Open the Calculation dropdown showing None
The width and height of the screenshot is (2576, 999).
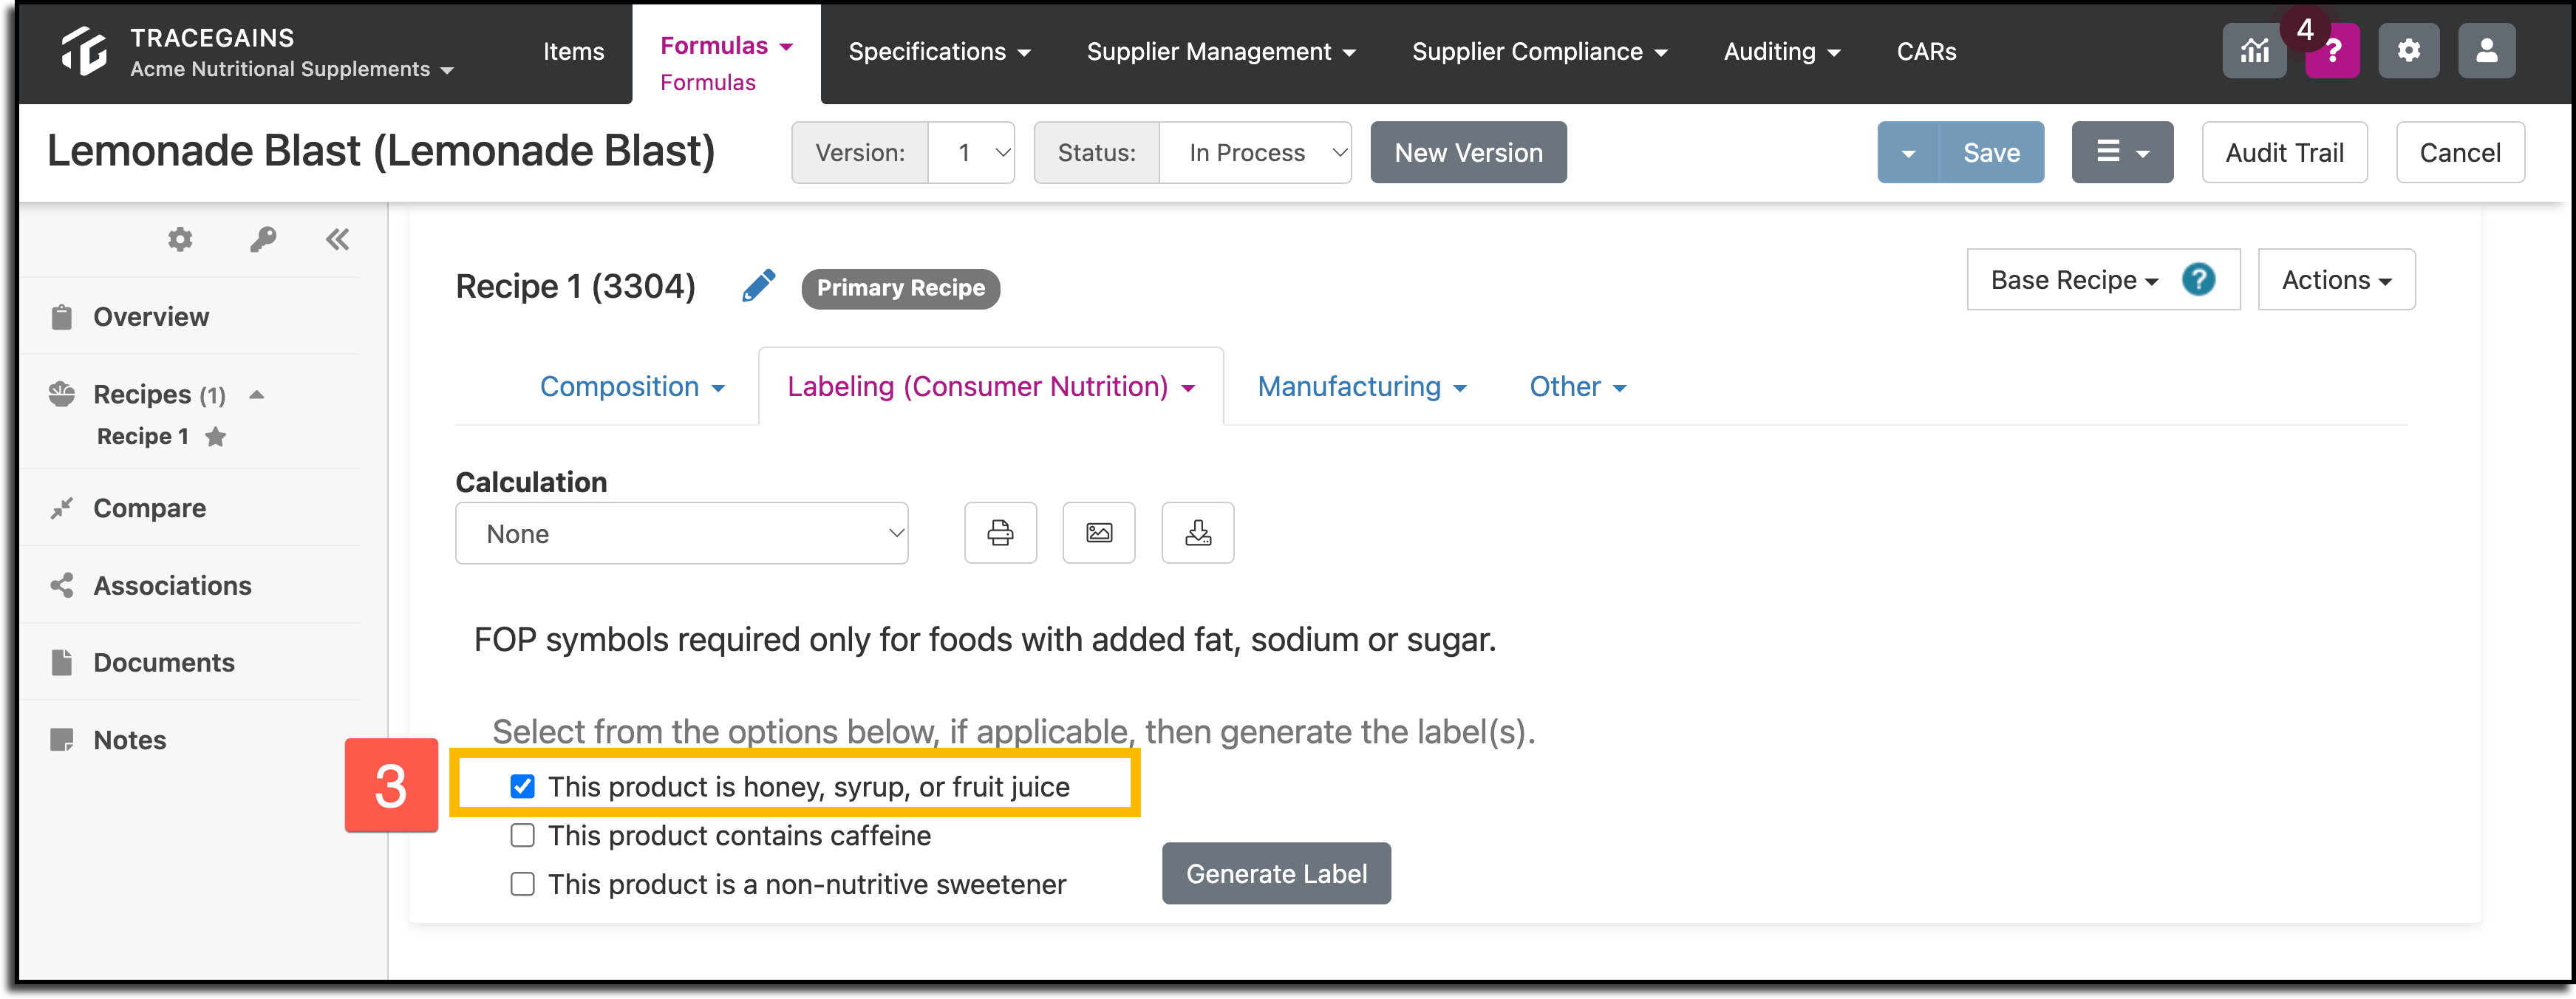682,534
